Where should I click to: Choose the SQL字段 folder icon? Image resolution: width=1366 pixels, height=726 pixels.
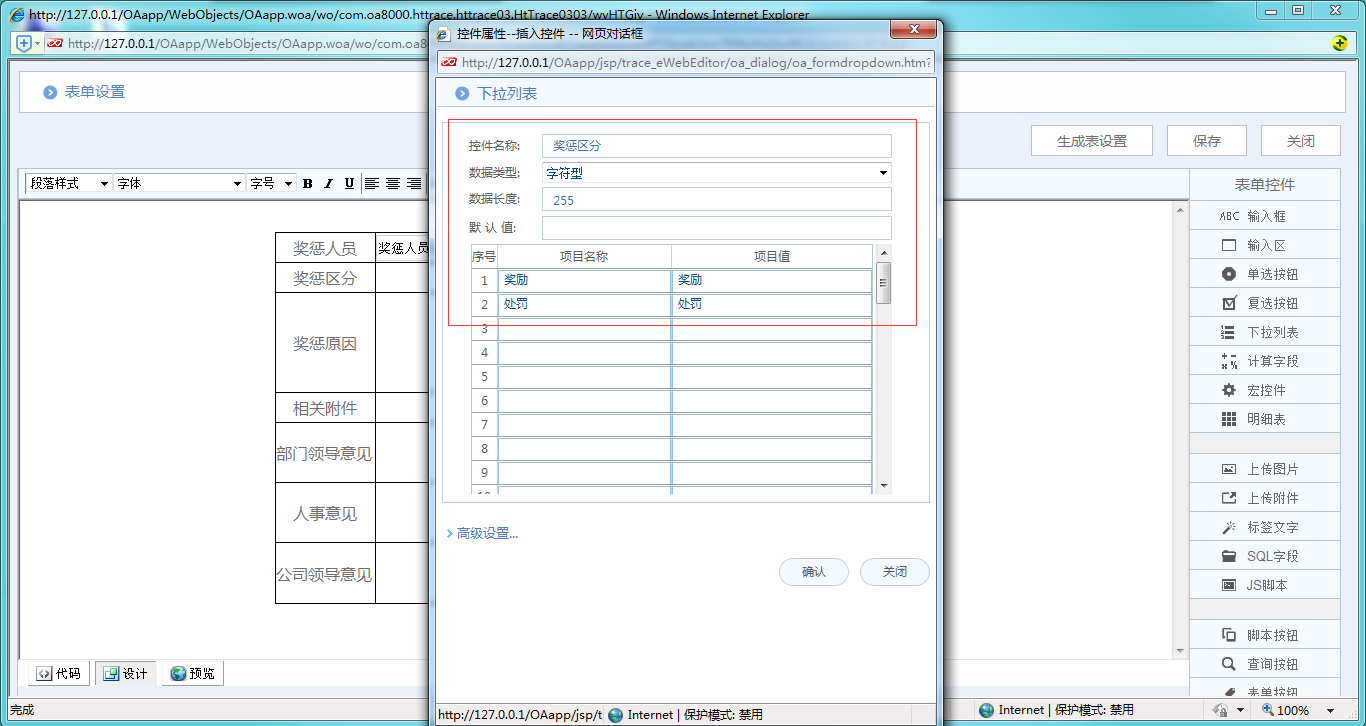[1229, 556]
